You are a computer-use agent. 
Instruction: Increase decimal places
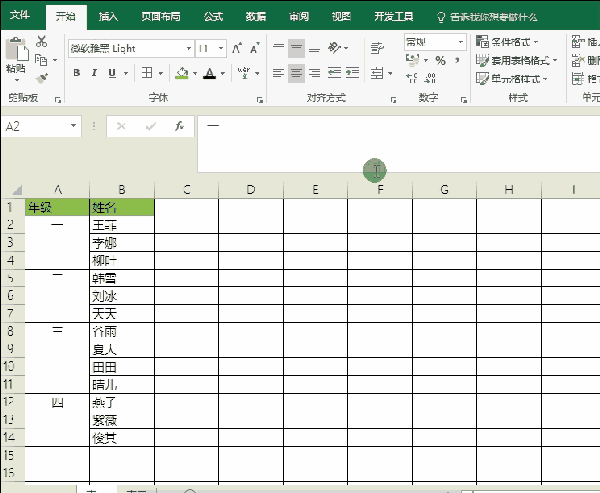pyautogui.click(x=411, y=78)
